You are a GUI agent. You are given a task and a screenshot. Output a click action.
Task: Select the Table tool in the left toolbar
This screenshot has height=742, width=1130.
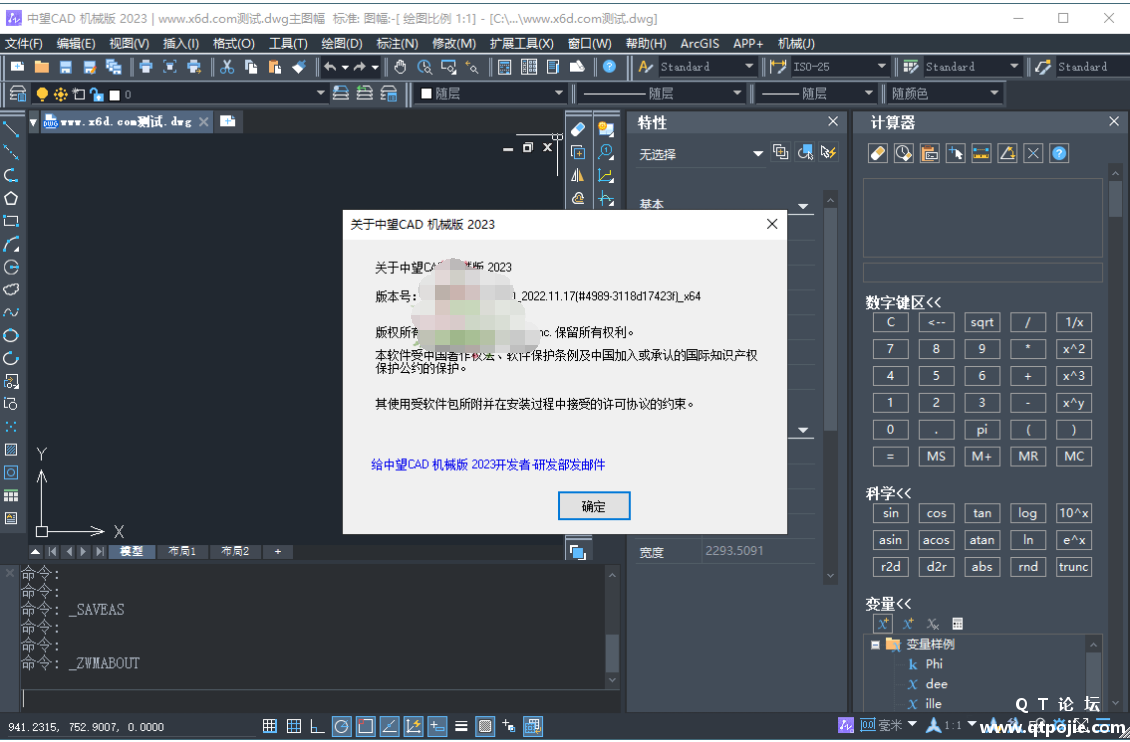tap(11, 496)
